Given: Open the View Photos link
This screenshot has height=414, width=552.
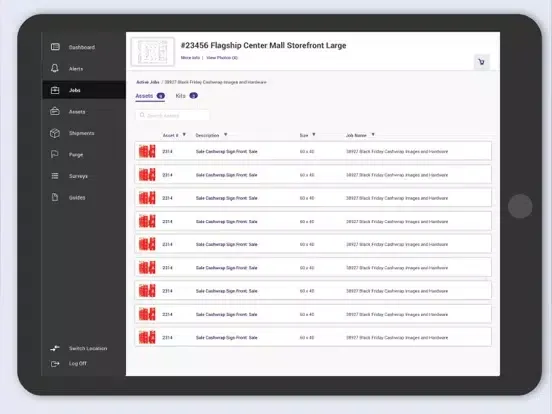Looking at the screenshot, I should [222, 58].
